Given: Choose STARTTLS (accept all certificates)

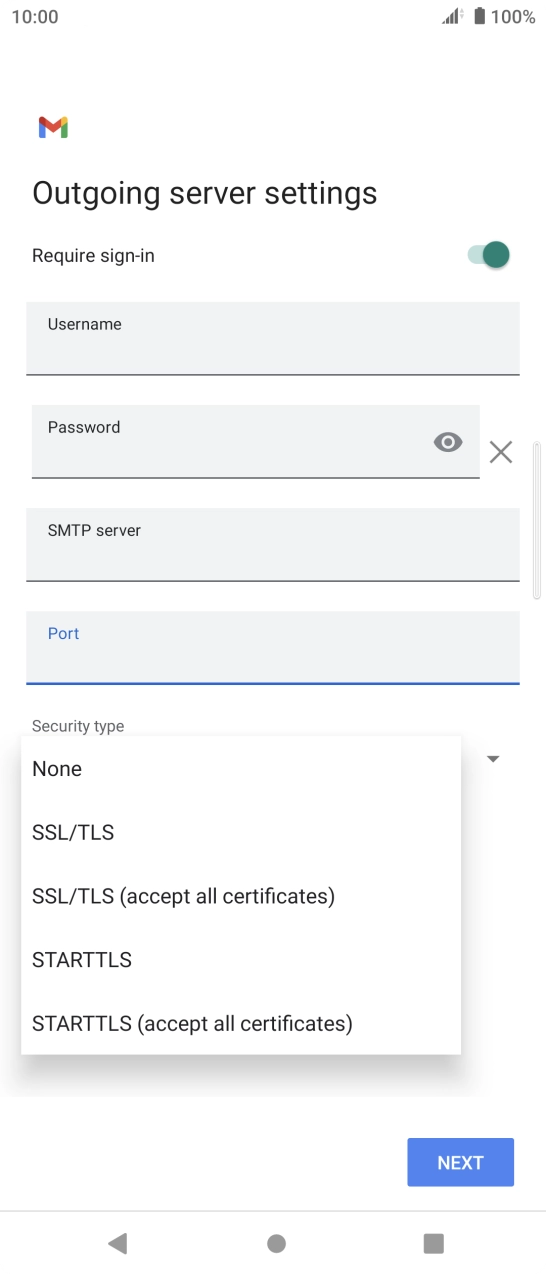Looking at the screenshot, I should coord(241,1024).
